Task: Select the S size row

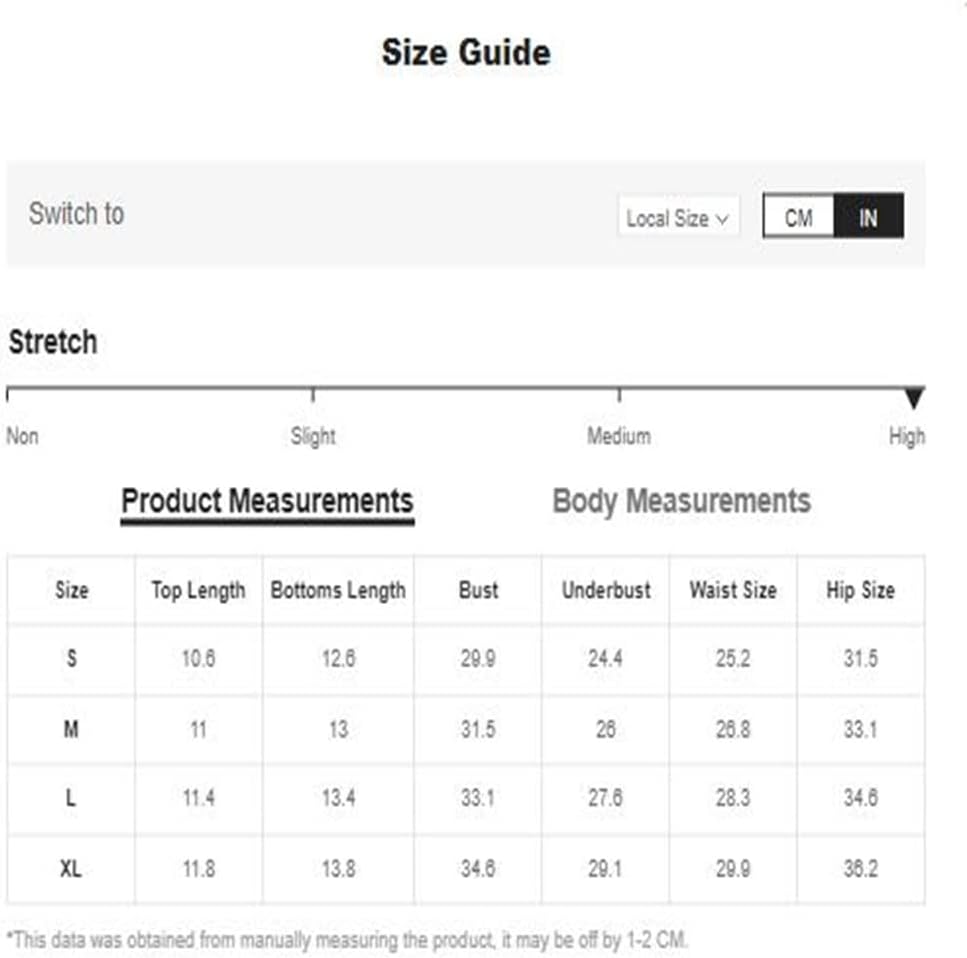Action: tap(466, 659)
